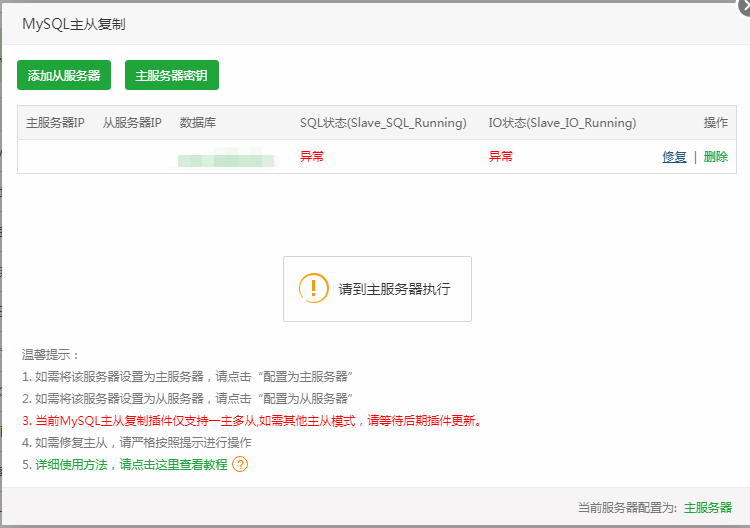Click tip 1 about 配置为主服务器

click(x=187, y=377)
